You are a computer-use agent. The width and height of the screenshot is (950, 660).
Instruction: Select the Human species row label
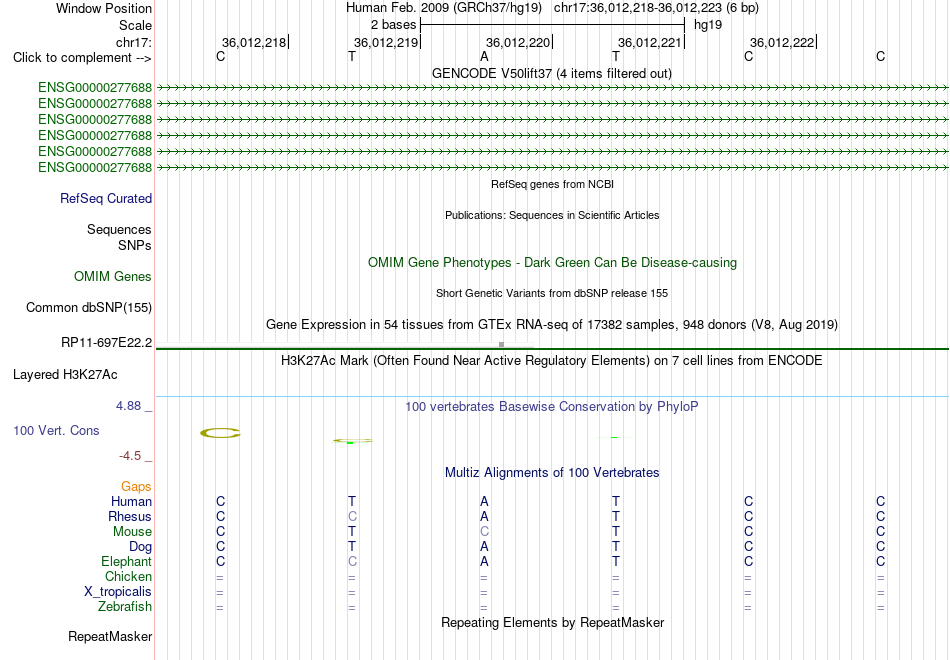[x=131, y=501]
